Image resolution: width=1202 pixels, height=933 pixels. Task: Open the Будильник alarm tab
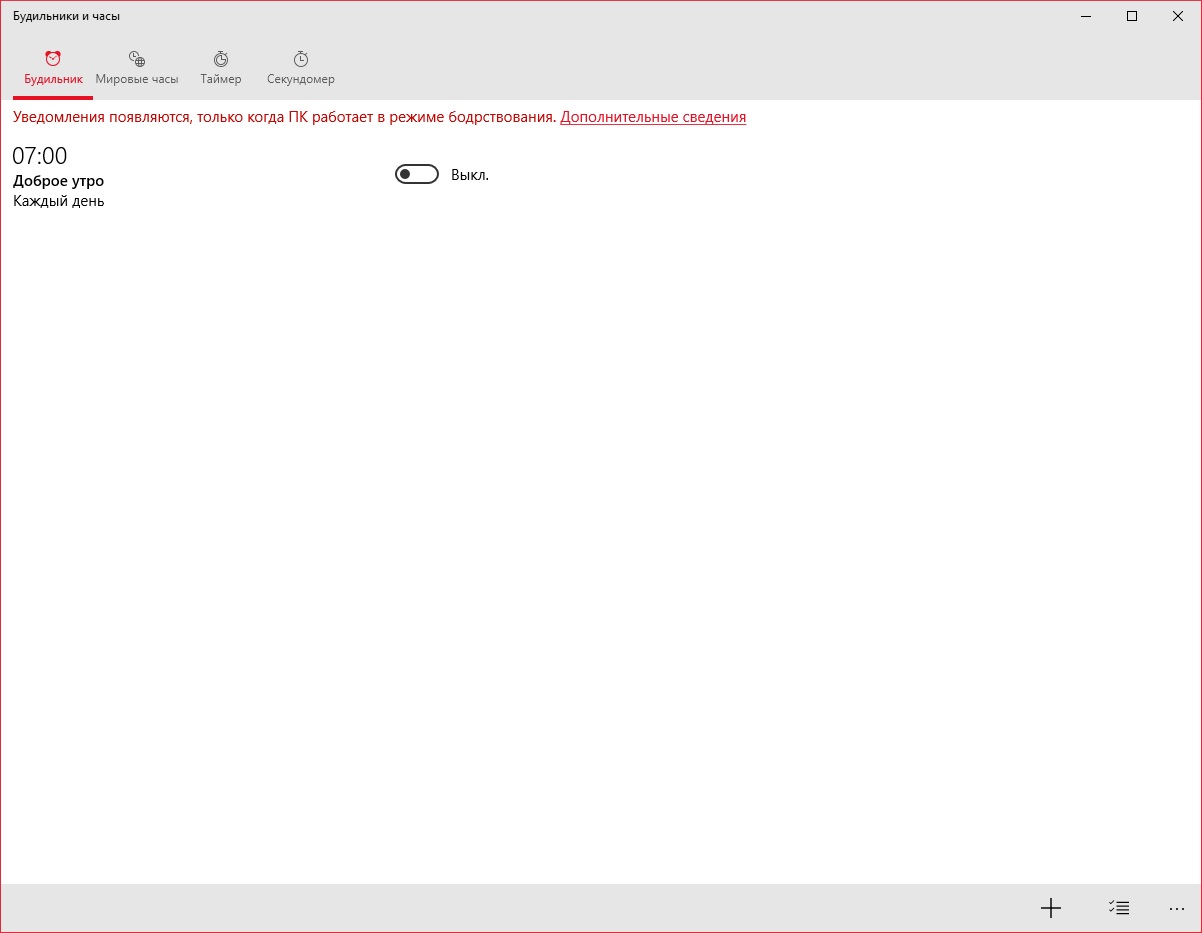53,68
